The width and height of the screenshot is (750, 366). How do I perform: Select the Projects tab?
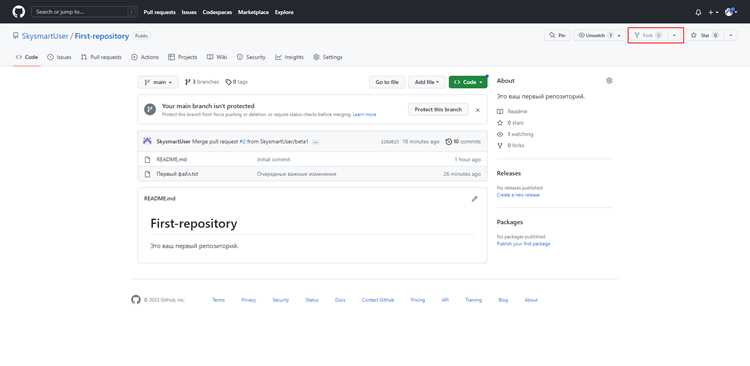click(183, 57)
